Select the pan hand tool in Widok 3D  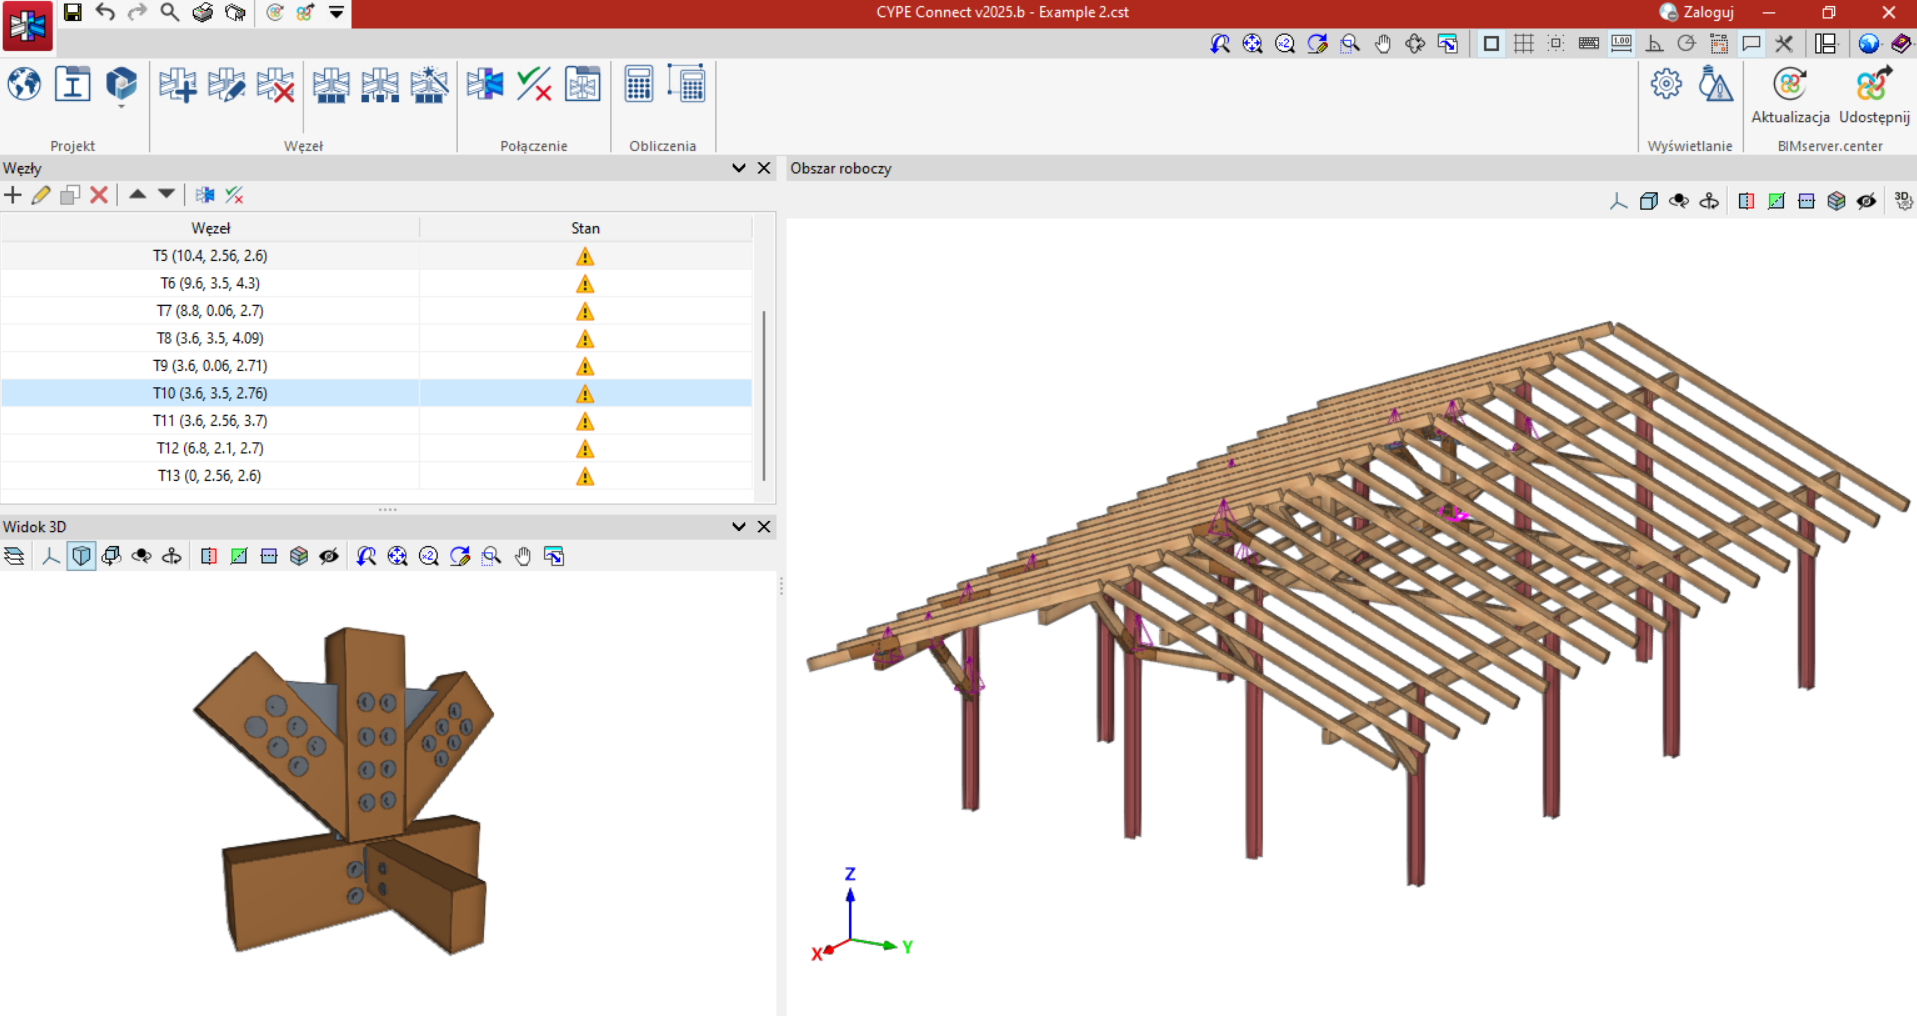click(x=523, y=556)
